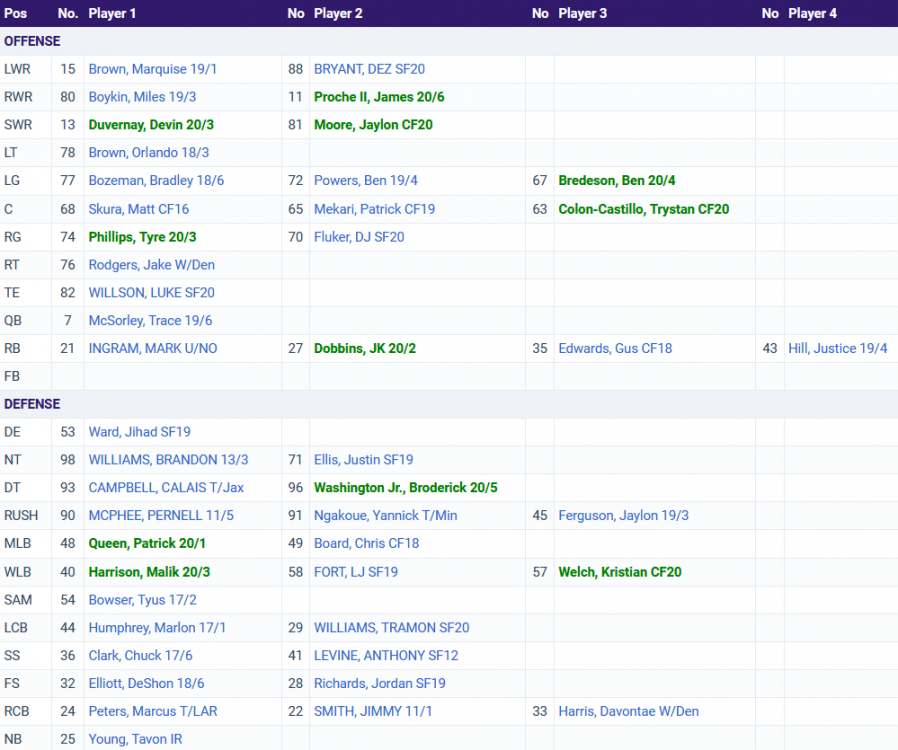Open Young, Tavon IR link

point(135,740)
